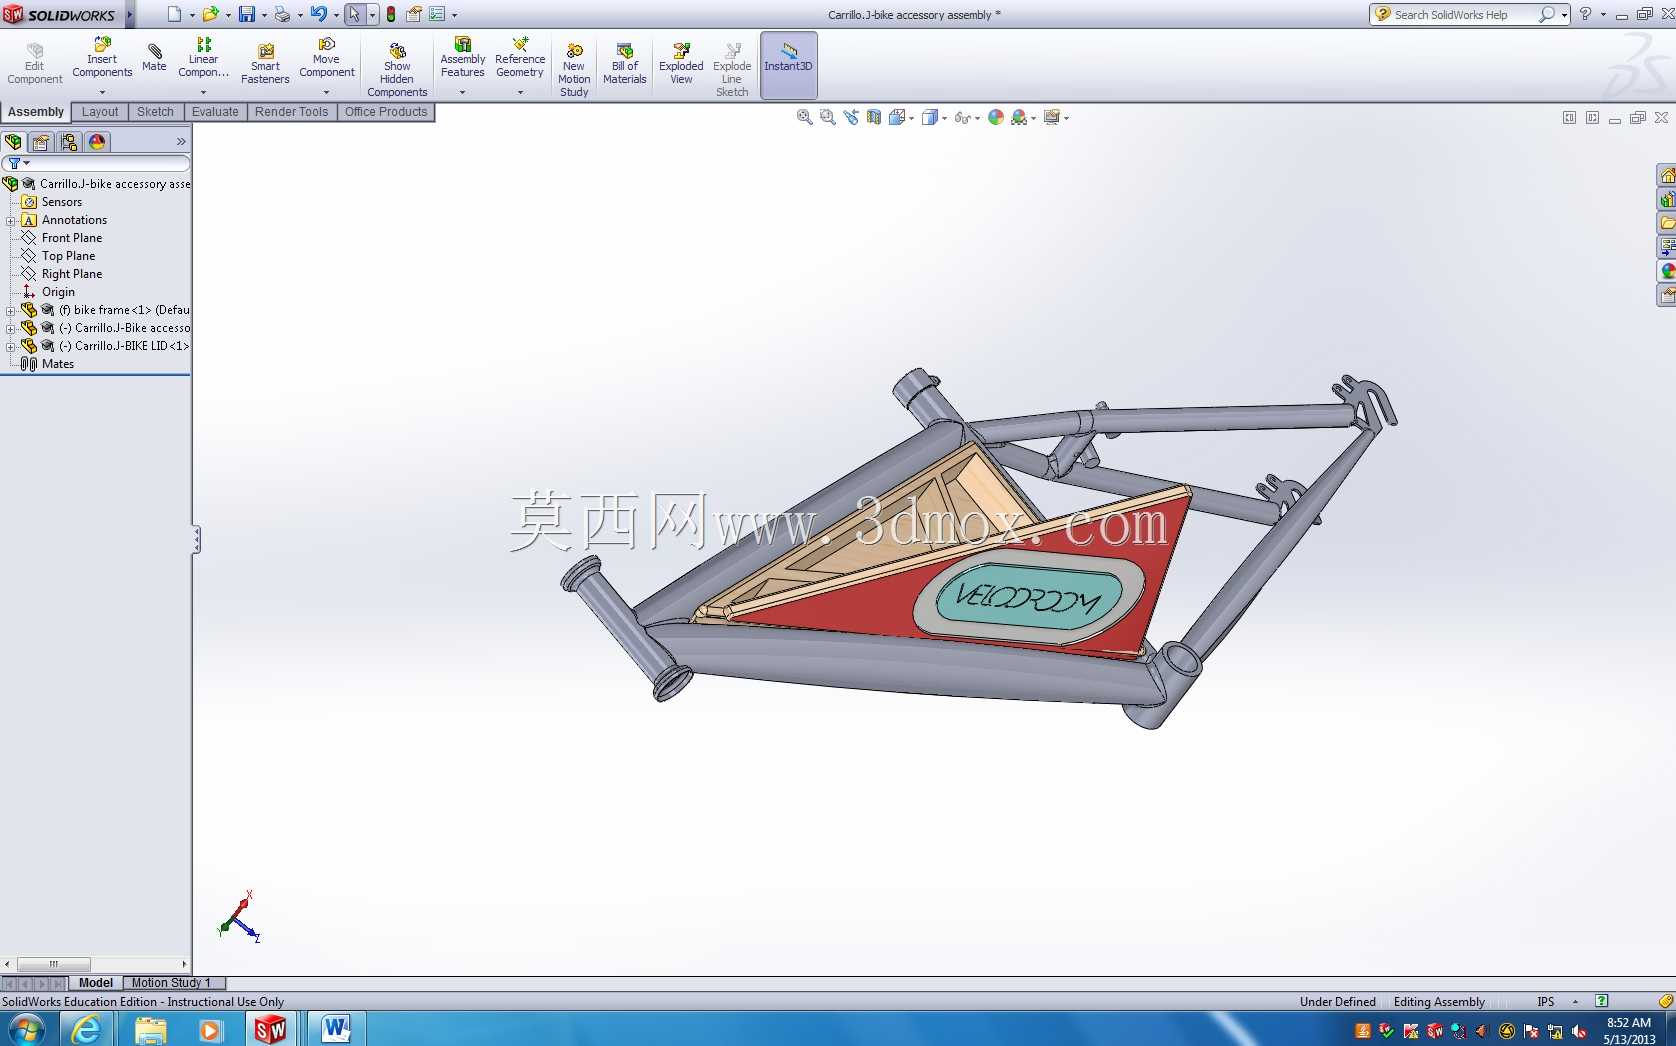This screenshot has height=1046, width=1676.
Task: Open the Office Products tab
Action: [x=386, y=112]
